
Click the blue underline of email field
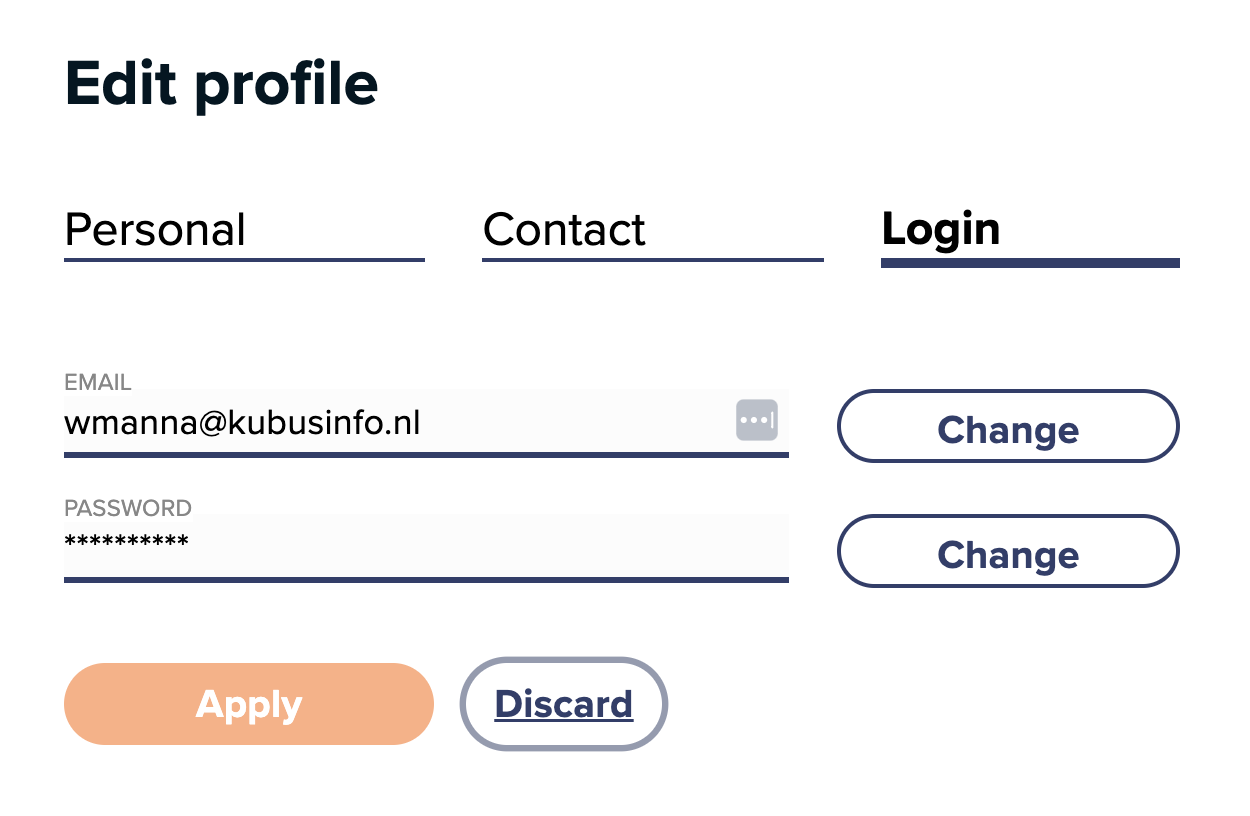click(426, 454)
